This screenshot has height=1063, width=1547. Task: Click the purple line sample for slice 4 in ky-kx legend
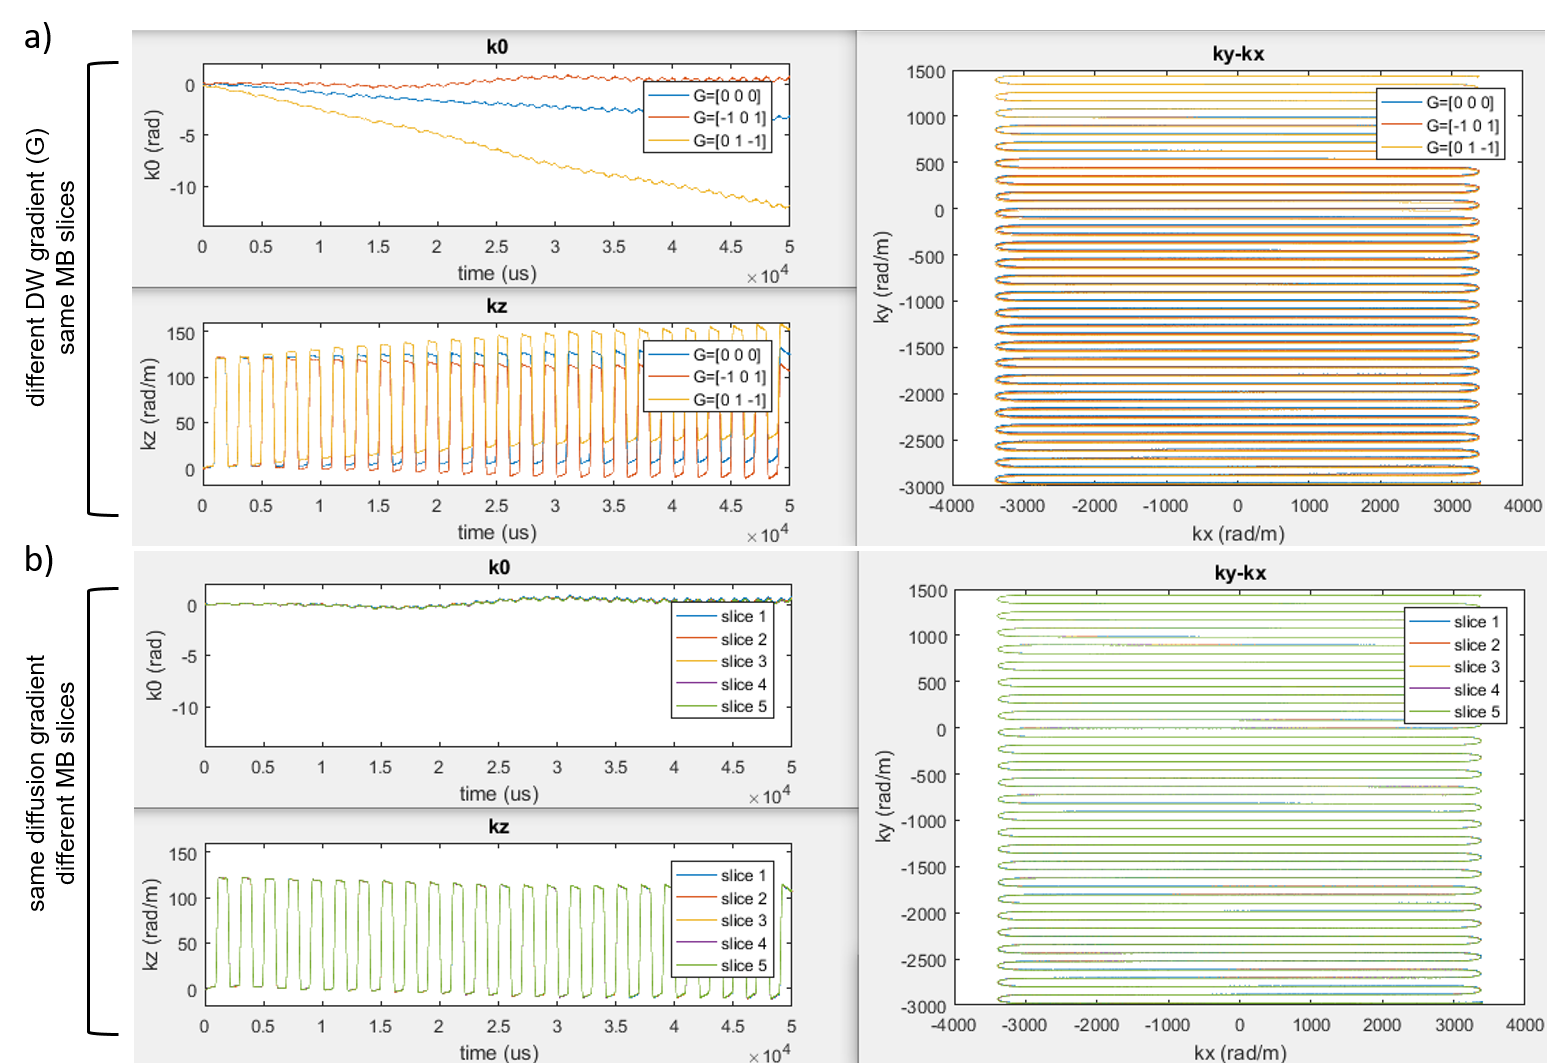pos(1429,690)
